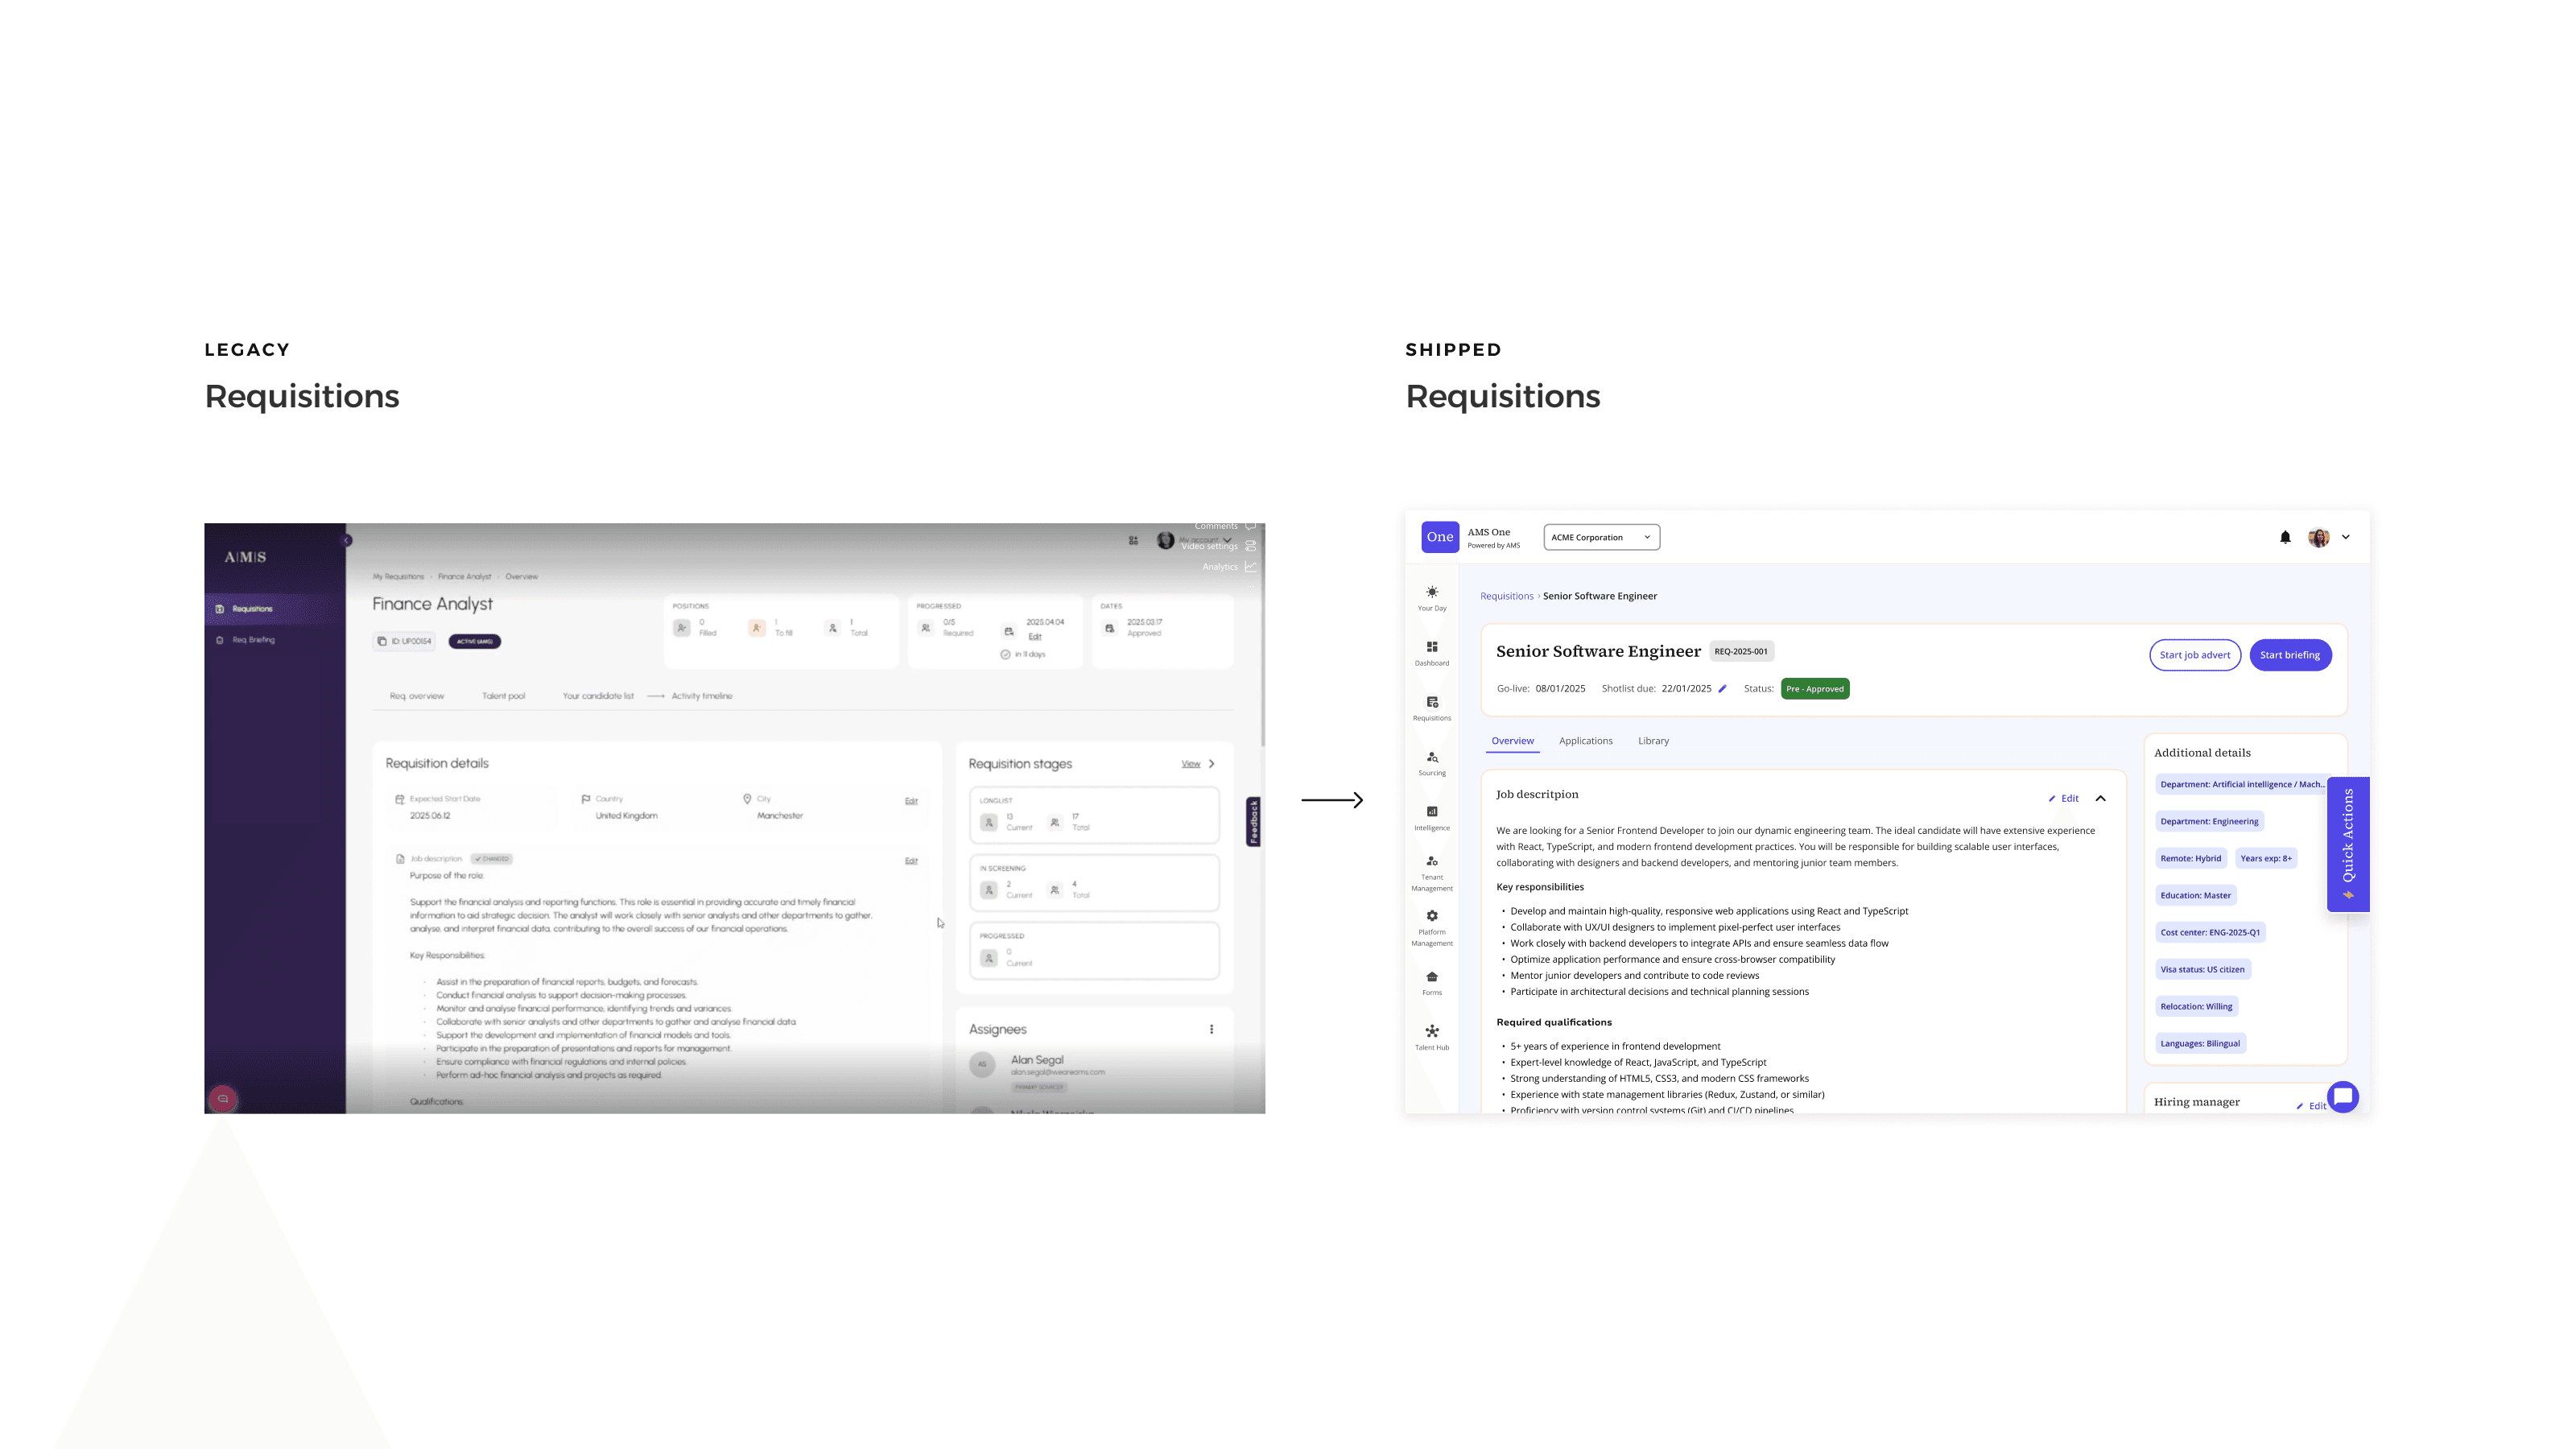Click the Pre - Approved status badge
The width and height of the screenshot is (2576, 1449).
1815,689
